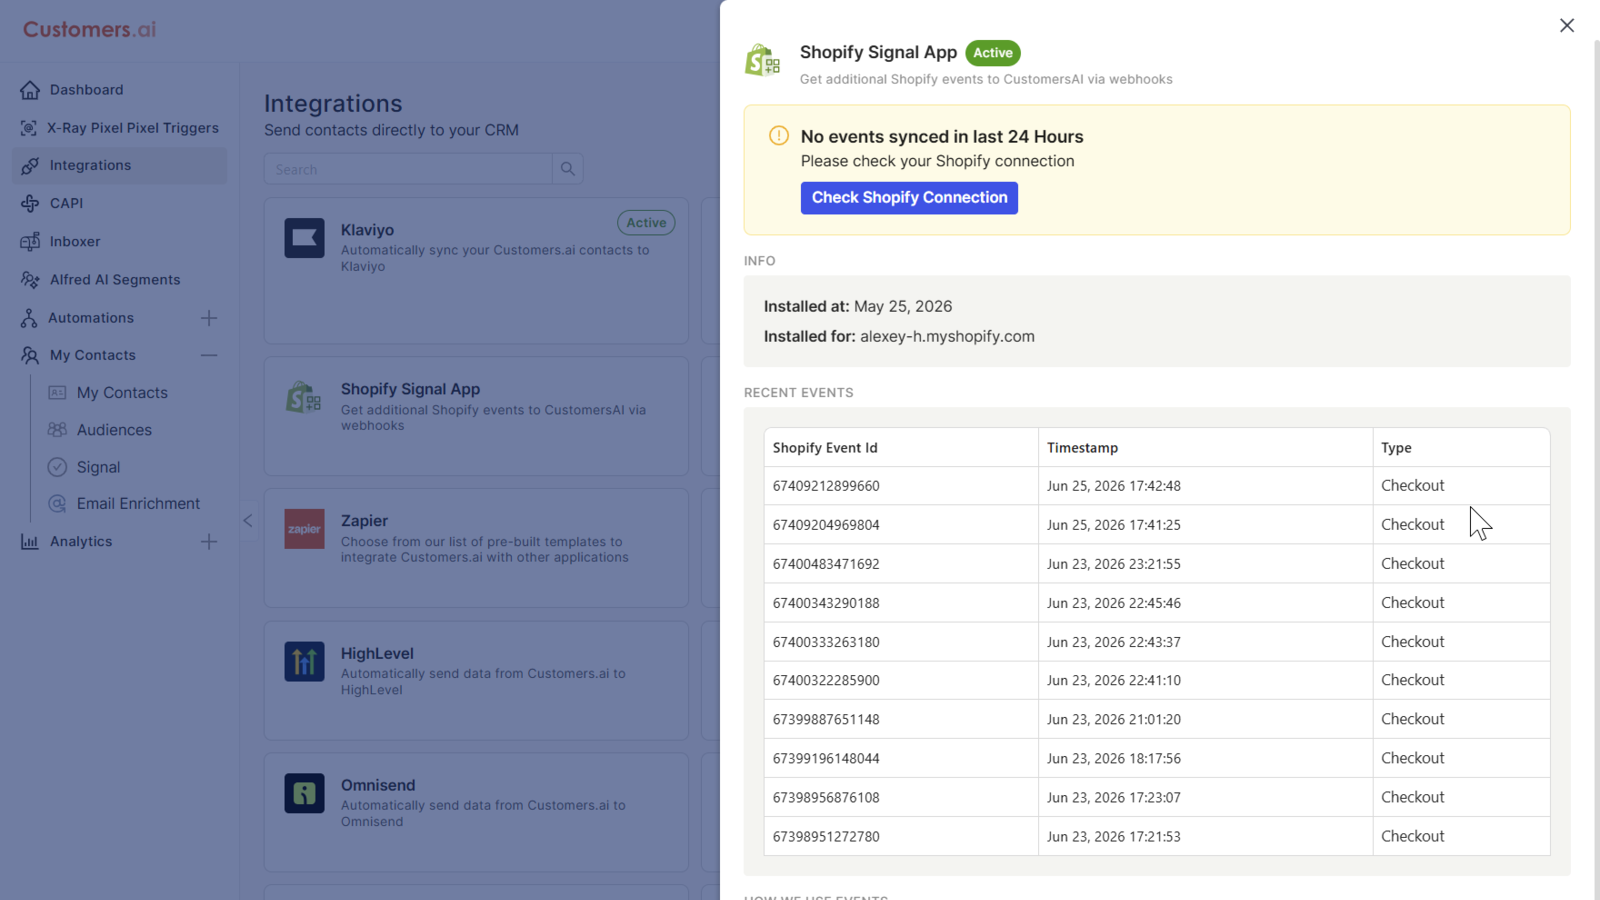The image size is (1600, 900).
Task: Collapse the My Contacts section
Action: tap(209, 355)
